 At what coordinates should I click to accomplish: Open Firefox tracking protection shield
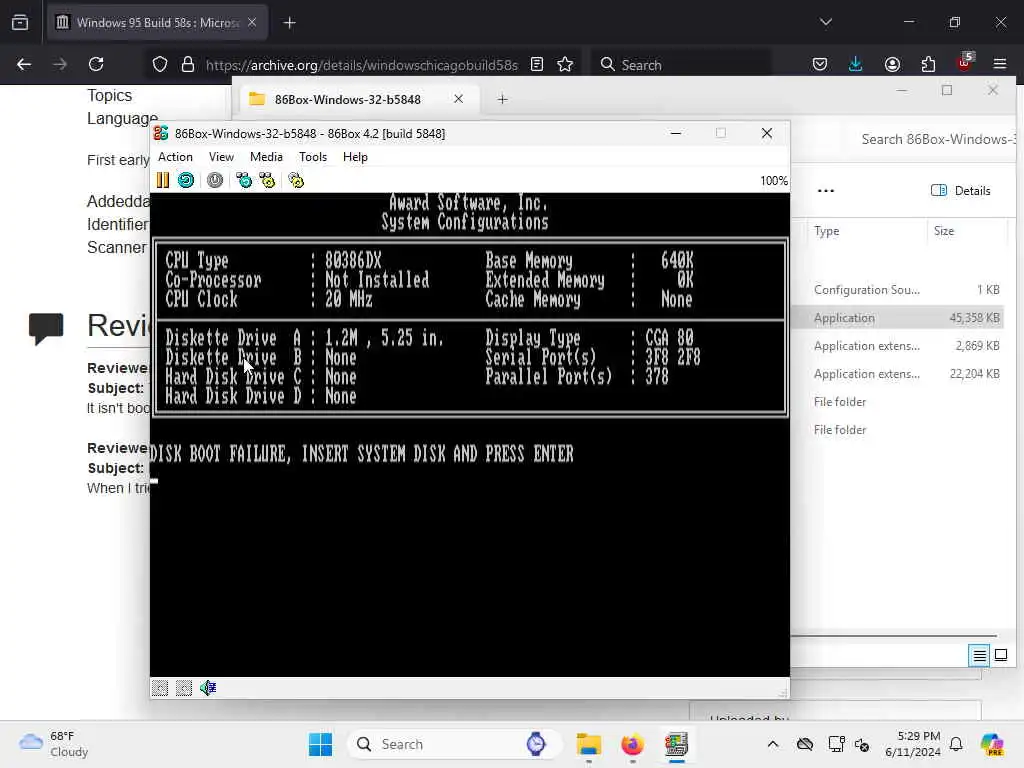[160, 65]
